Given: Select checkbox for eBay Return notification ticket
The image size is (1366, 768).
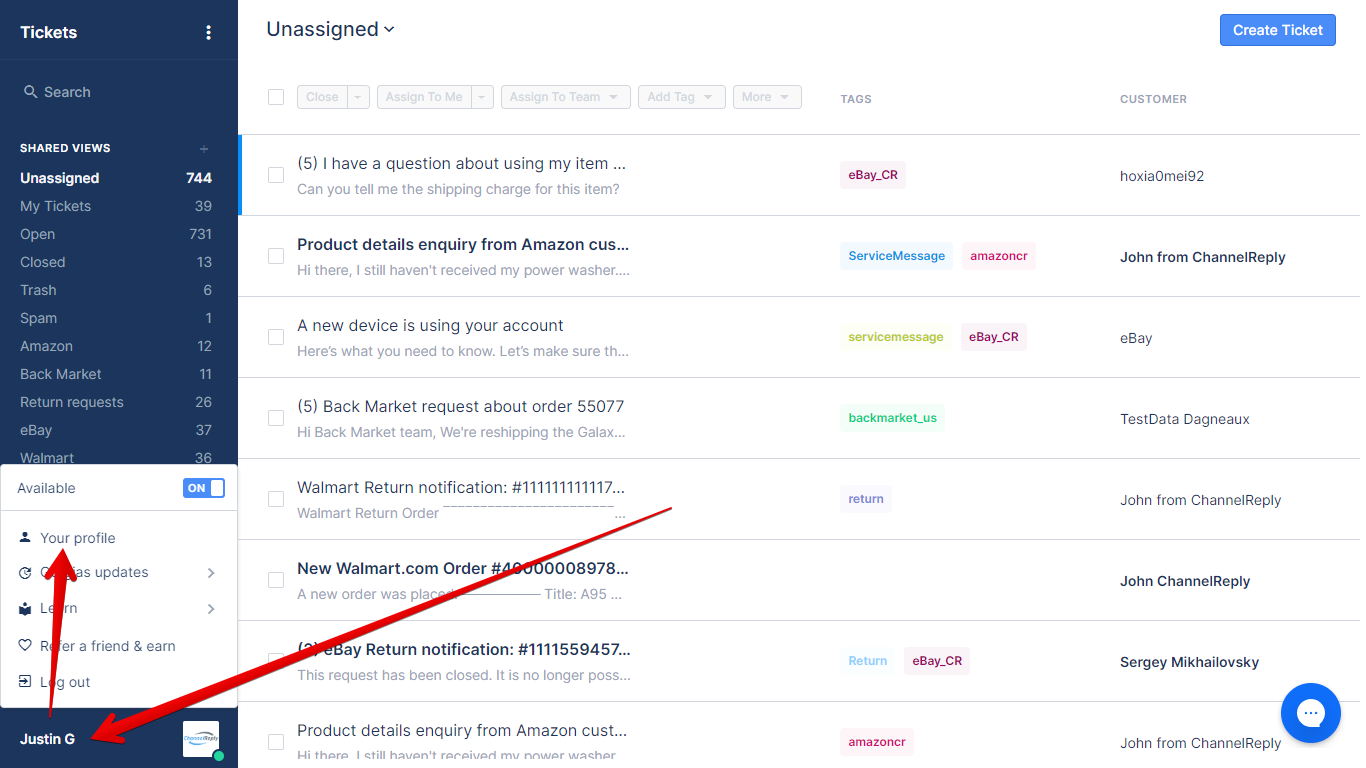Looking at the screenshot, I should tap(276, 661).
